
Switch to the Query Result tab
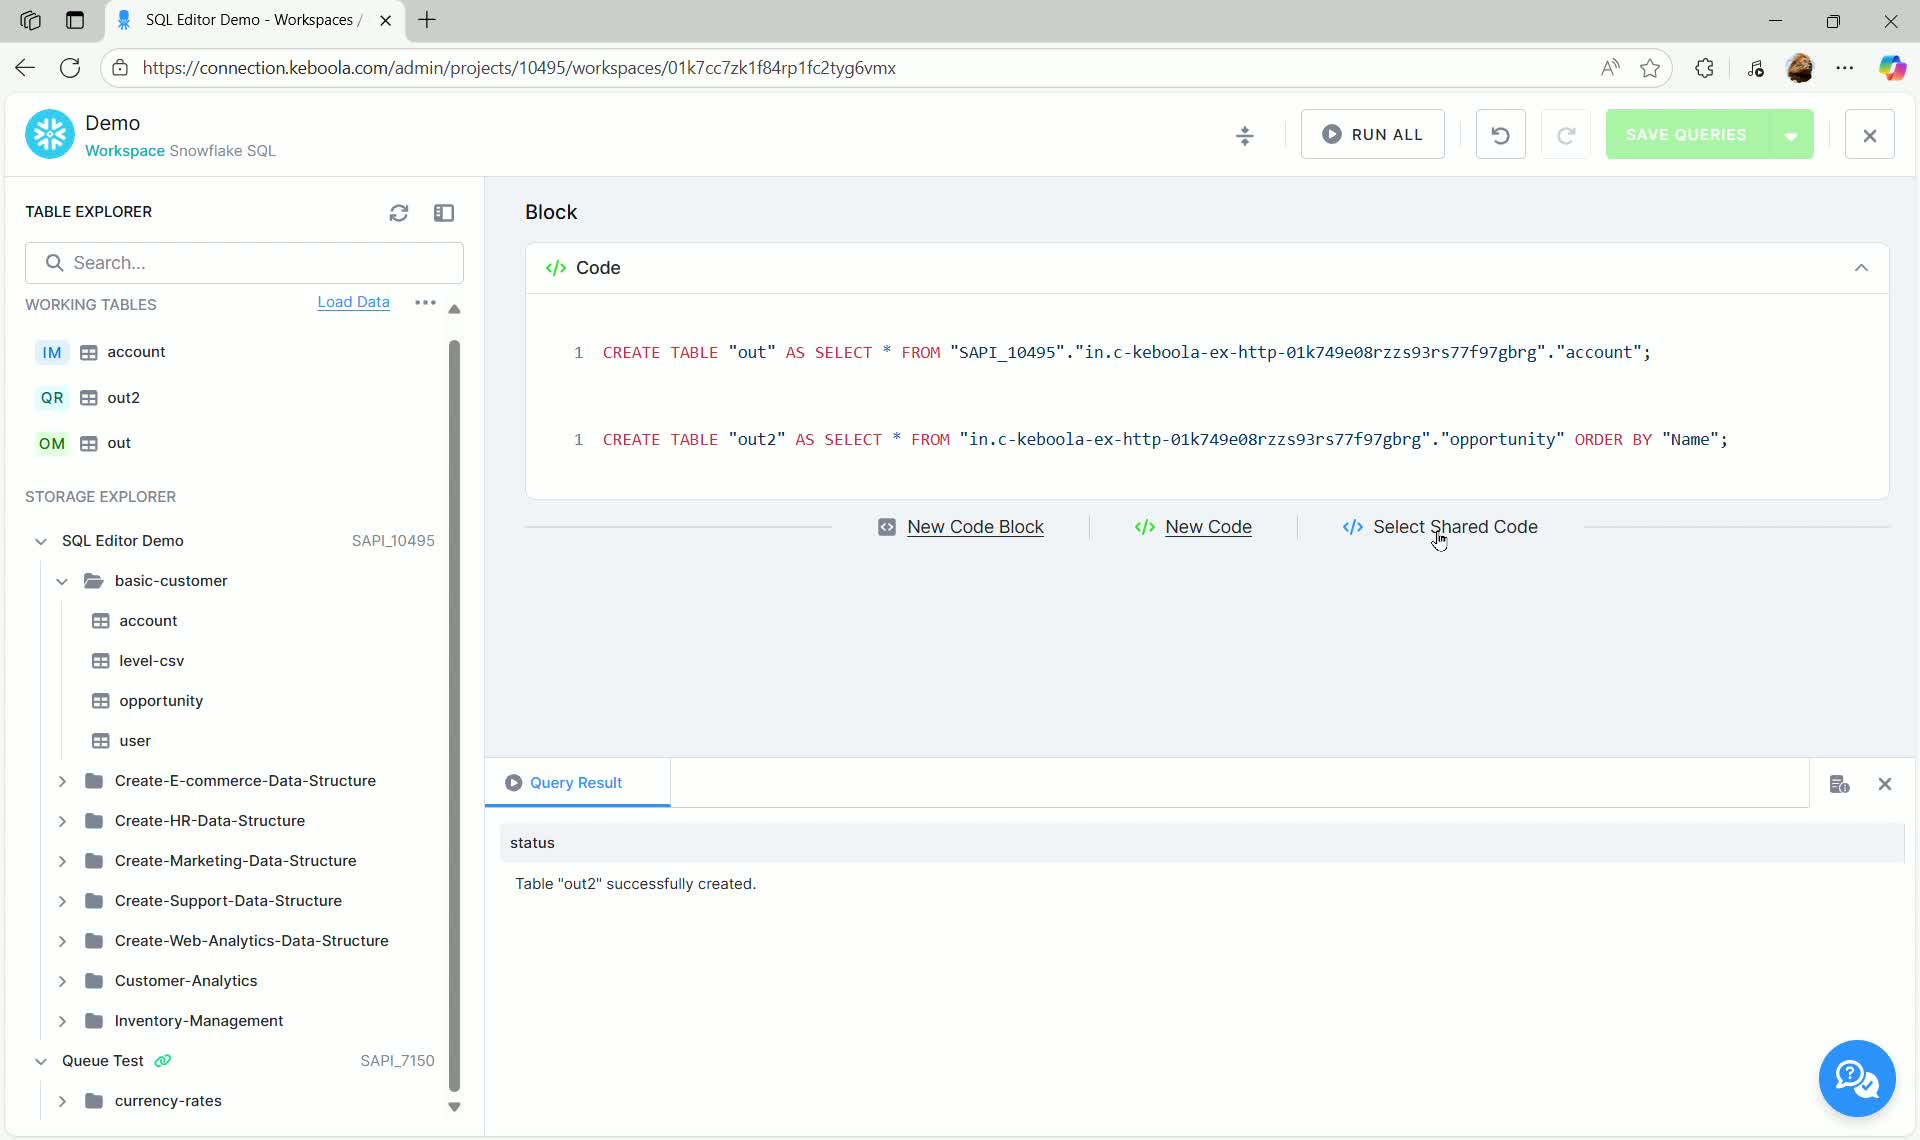pyautogui.click(x=576, y=783)
